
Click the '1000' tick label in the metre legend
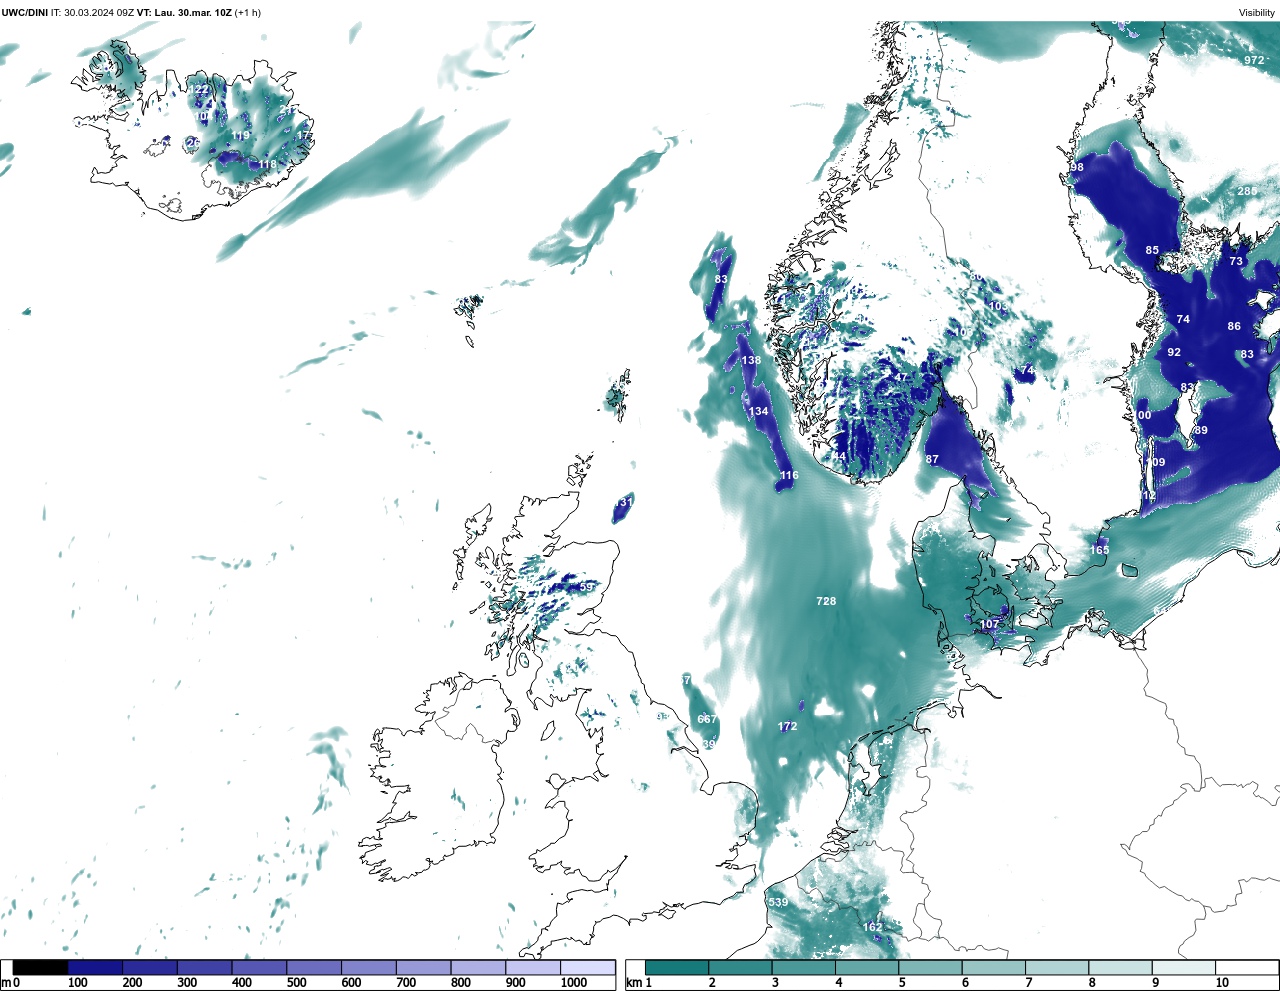(574, 983)
